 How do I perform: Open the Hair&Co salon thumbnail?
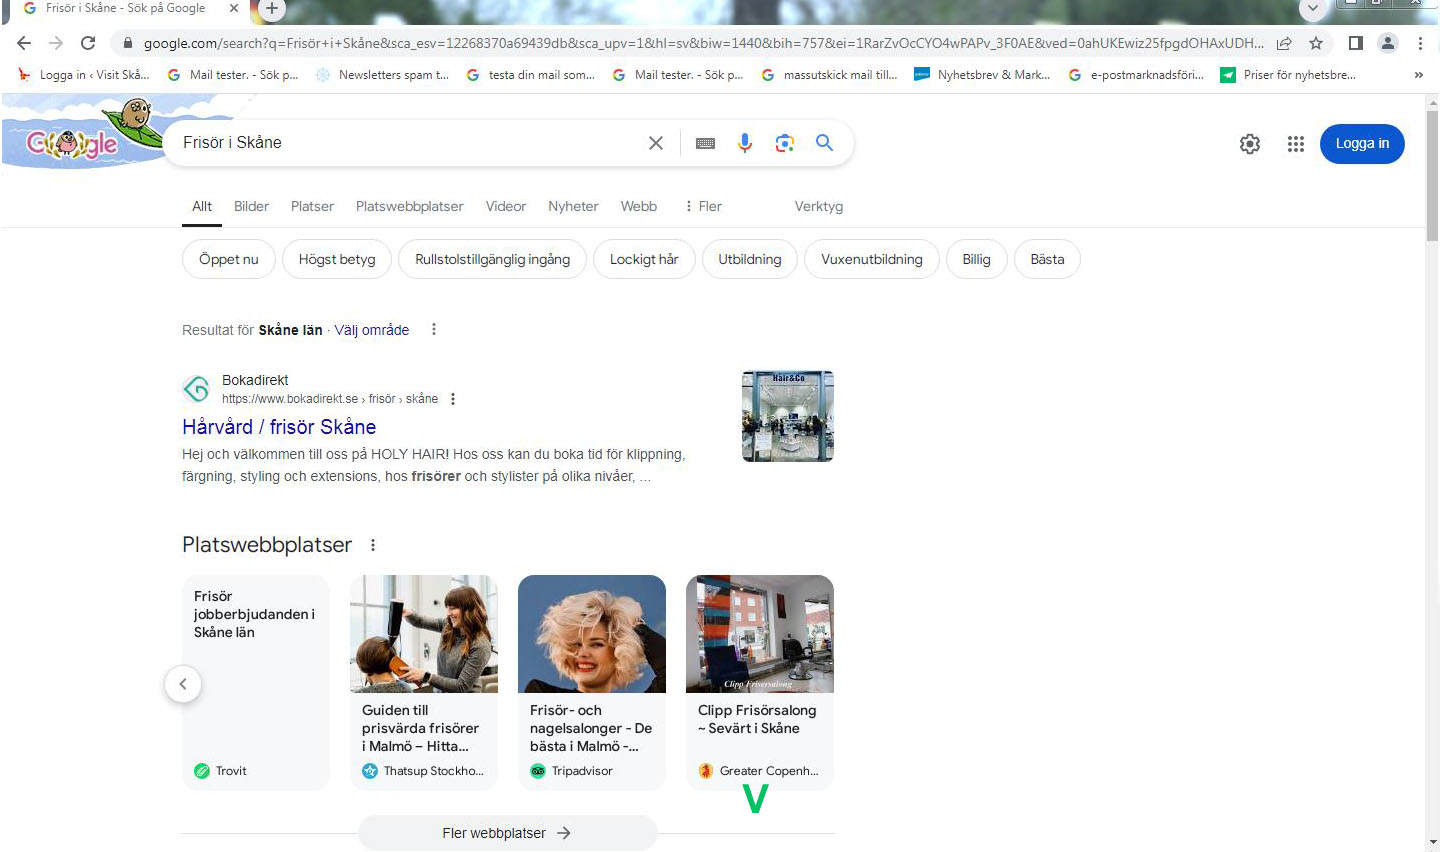coord(788,416)
